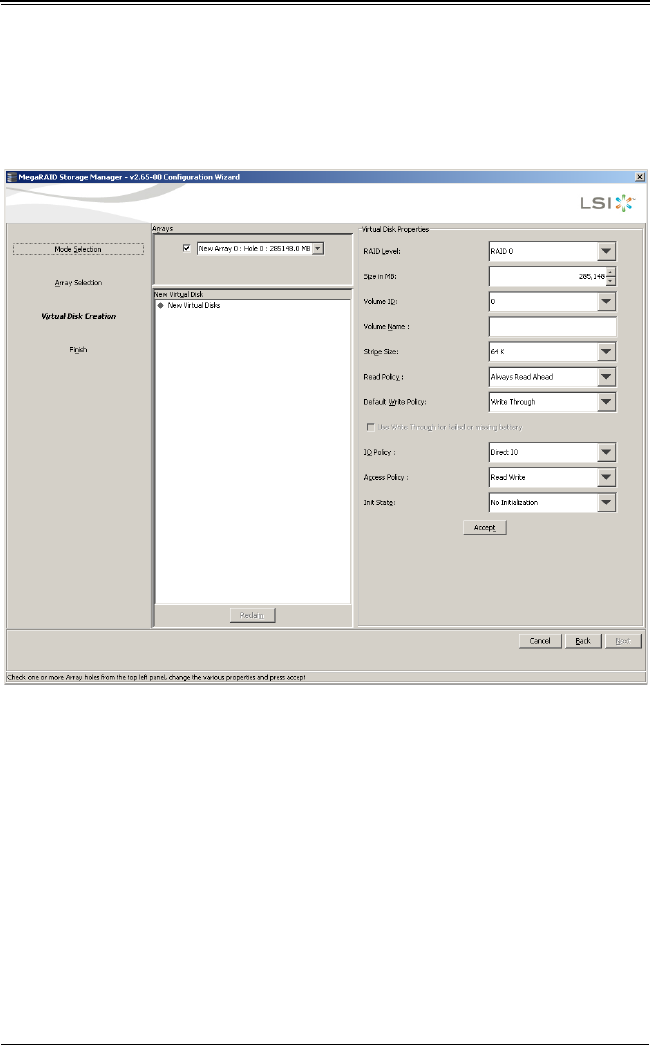
Task: Toggle the New Array 0 checkbox
Action: pyautogui.click(x=187, y=248)
